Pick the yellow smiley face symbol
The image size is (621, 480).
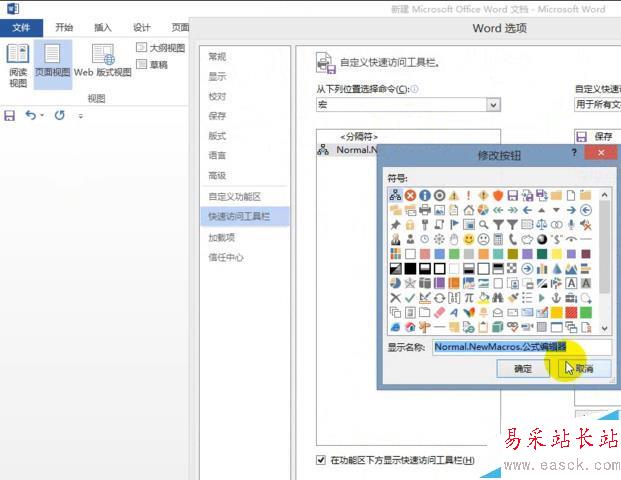point(469,239)
